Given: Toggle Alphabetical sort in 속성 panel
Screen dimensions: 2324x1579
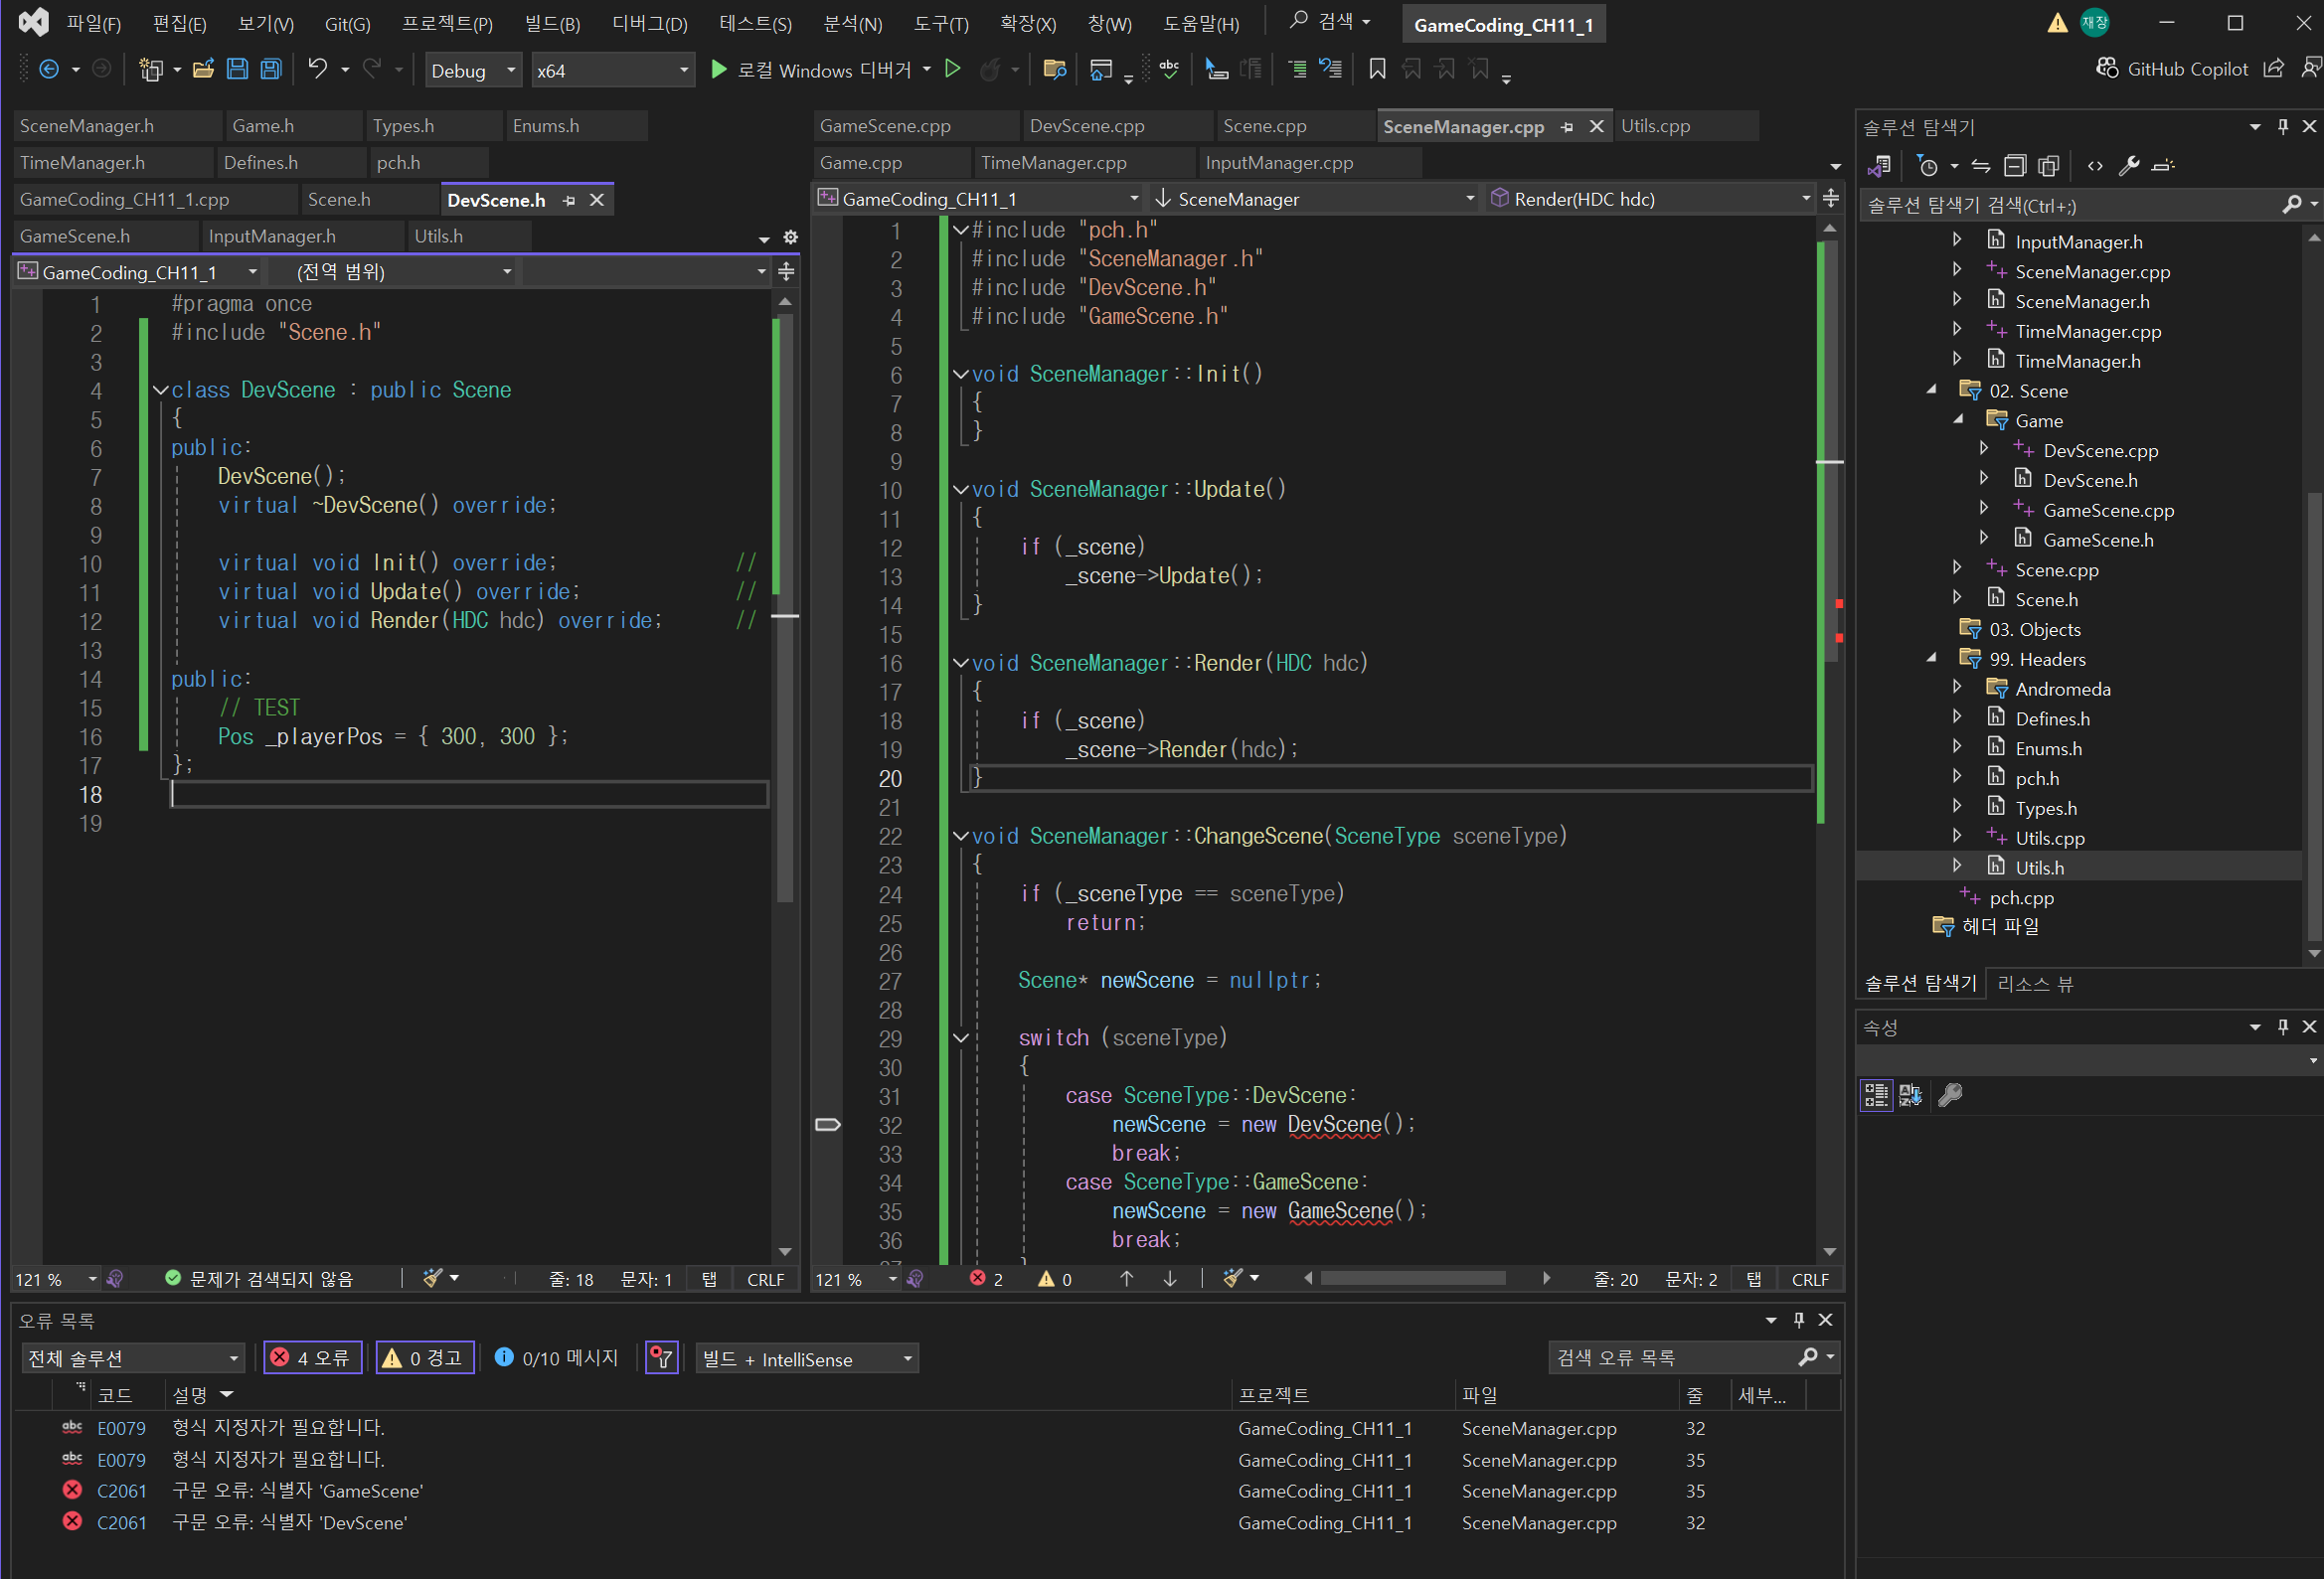Looking at the screenshot, I should click(x=1910, y=1095).
